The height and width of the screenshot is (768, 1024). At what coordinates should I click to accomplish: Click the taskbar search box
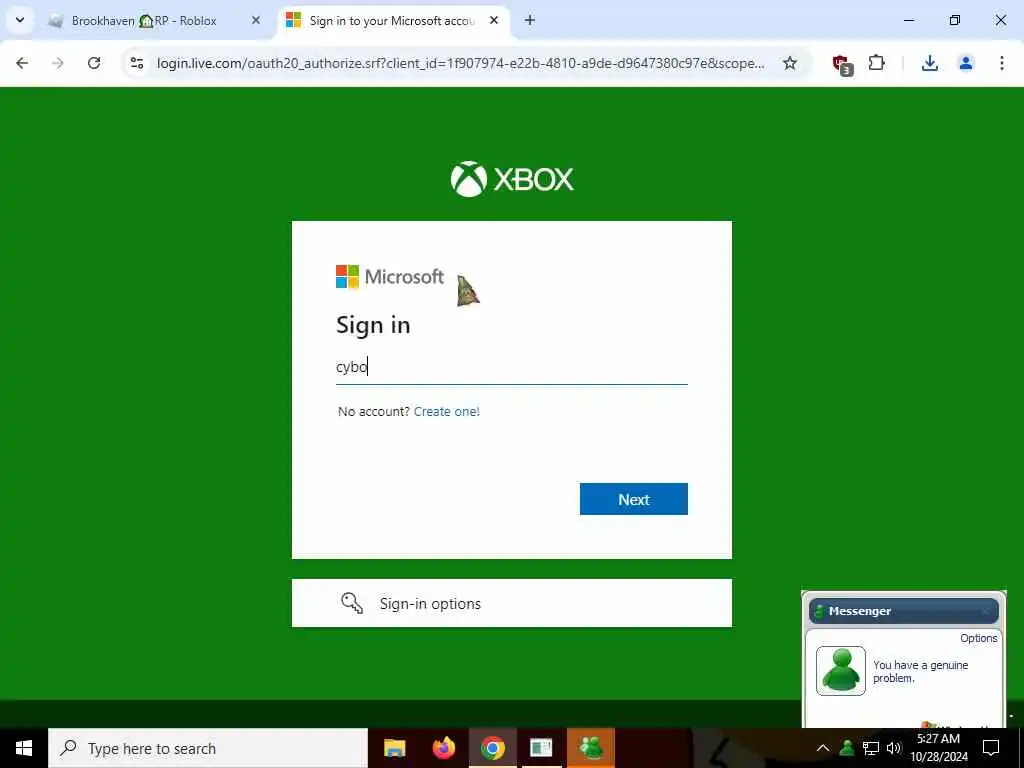tap(208, 748)
